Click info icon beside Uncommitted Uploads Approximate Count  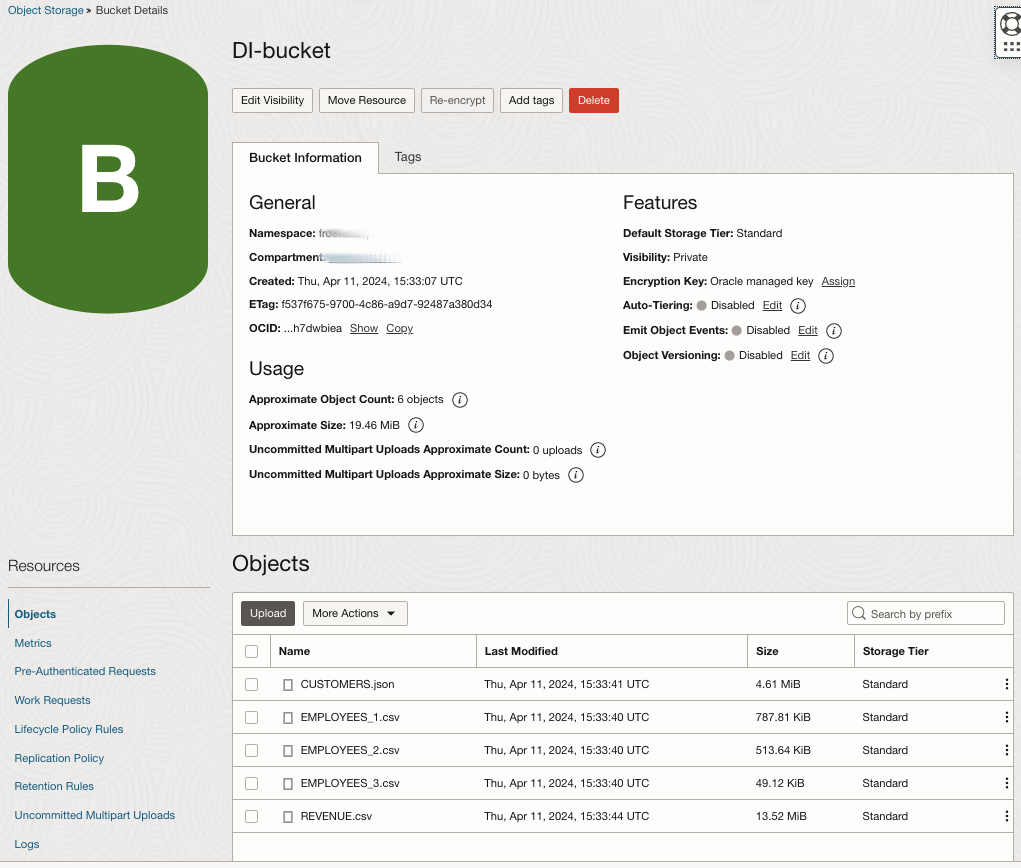click(x=598, y=450)
